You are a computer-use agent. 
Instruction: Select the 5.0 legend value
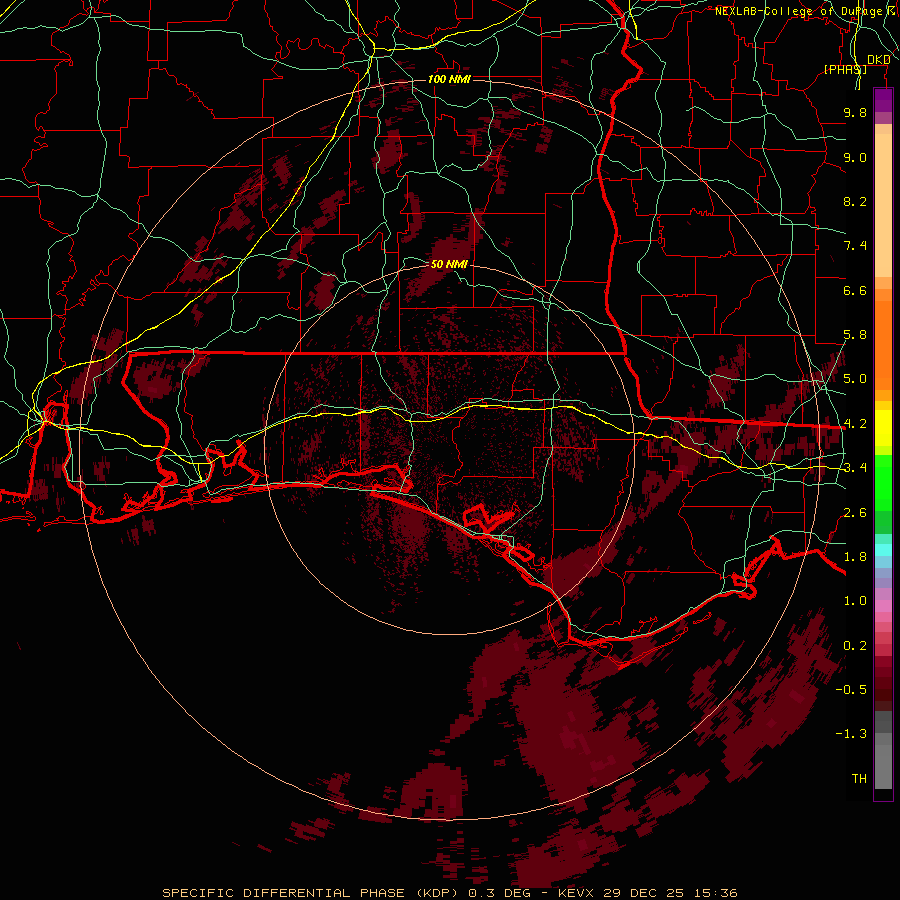coord(855,379)
